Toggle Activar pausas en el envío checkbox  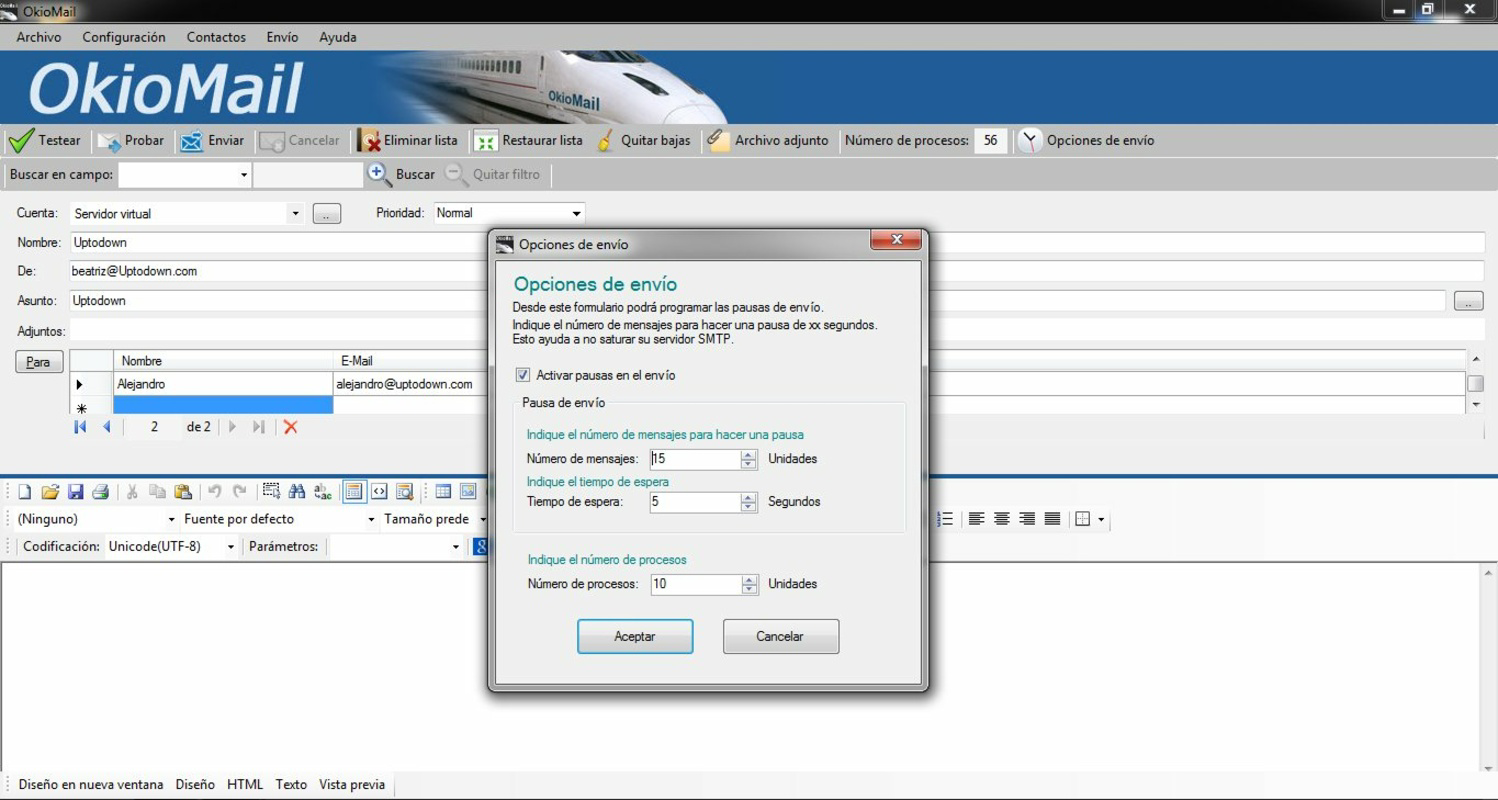tap(523, 376)
